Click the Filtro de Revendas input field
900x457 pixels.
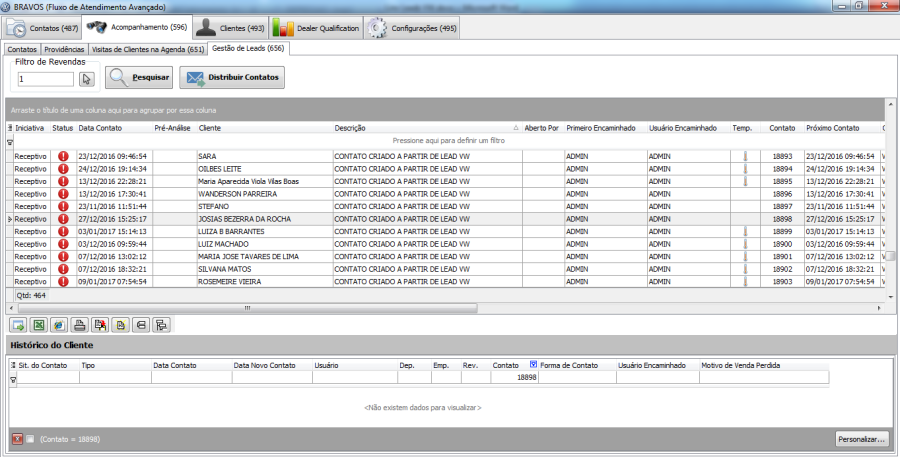(46, 79)
